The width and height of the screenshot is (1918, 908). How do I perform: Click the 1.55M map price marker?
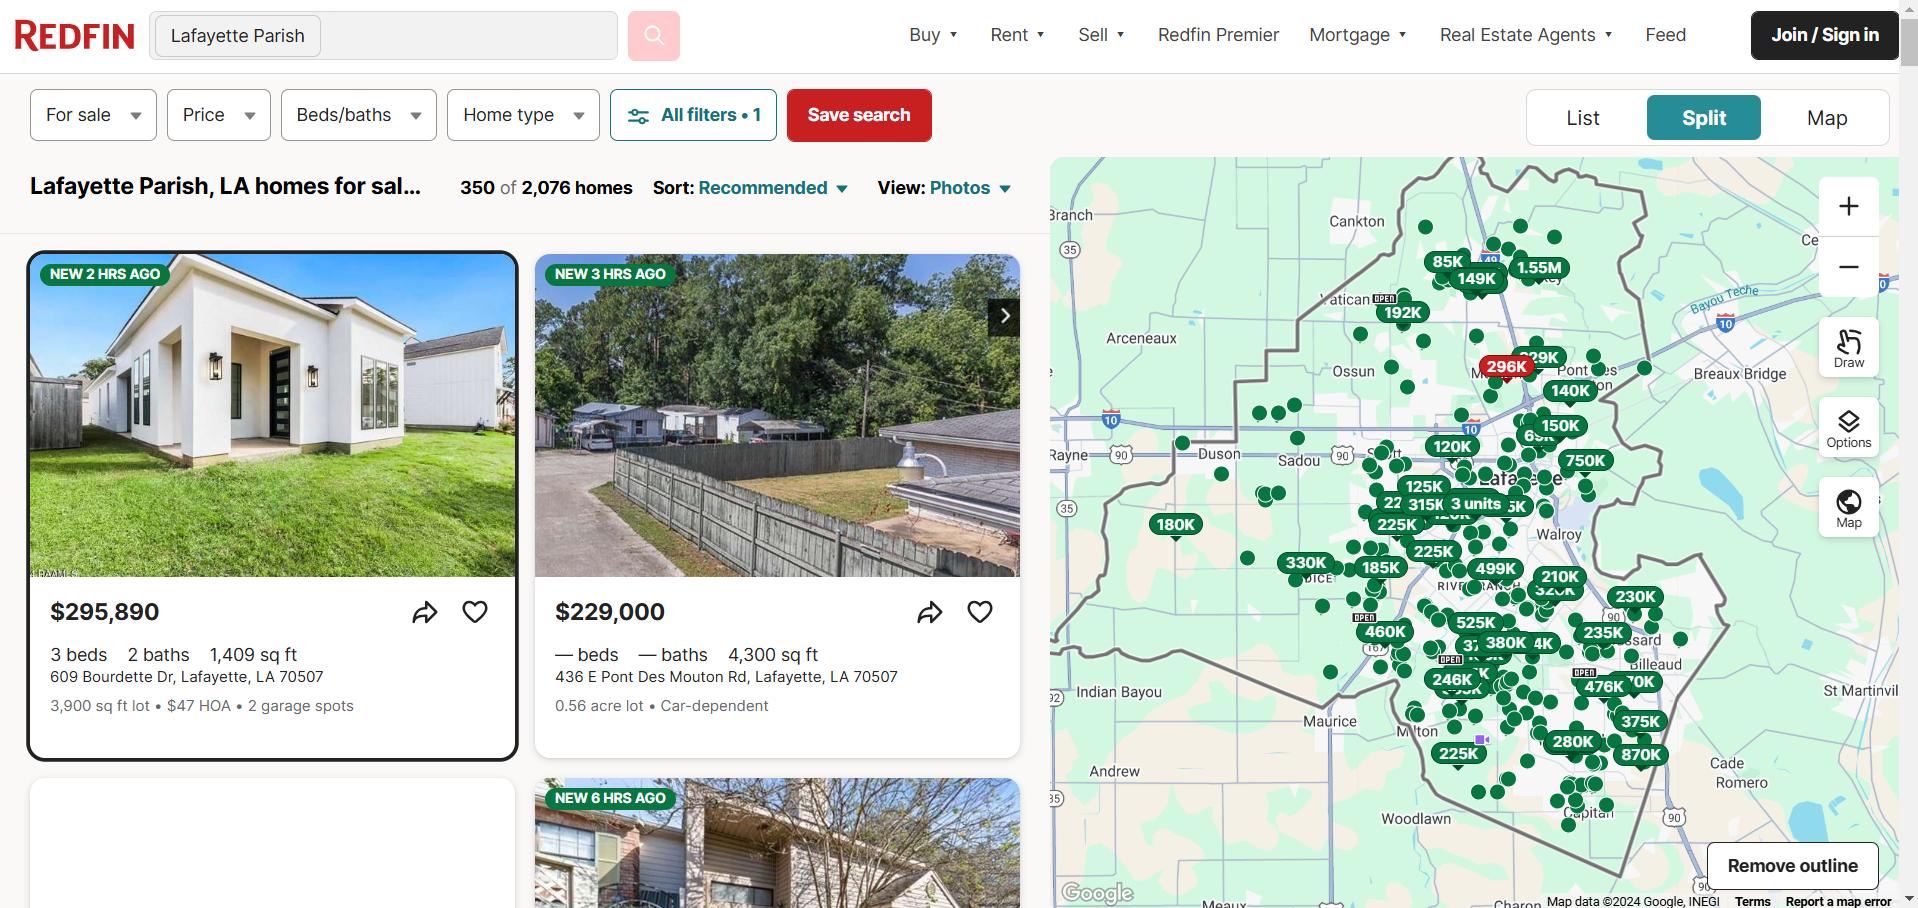[x=1539, y=268]
